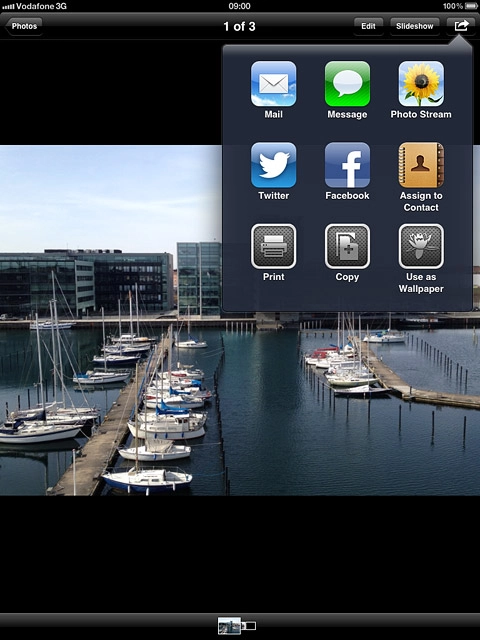Copy the photo with the Copy icon
The width and height of the screenshot is (480, 640).
click(x=347, y=246)
